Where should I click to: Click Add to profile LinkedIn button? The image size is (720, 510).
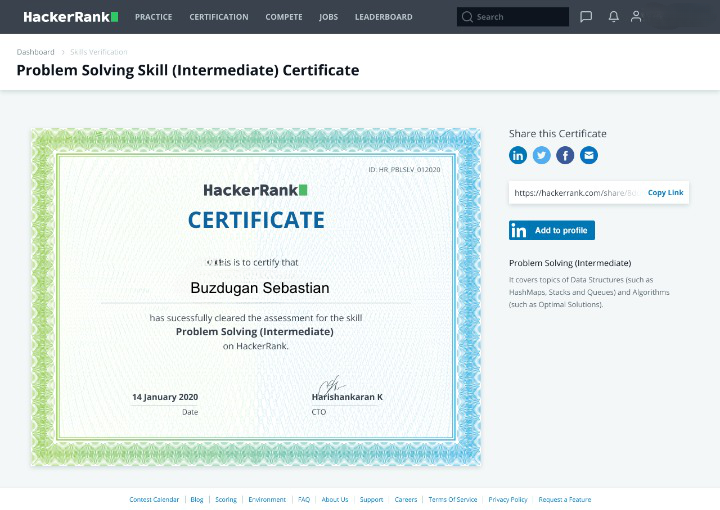552,230
